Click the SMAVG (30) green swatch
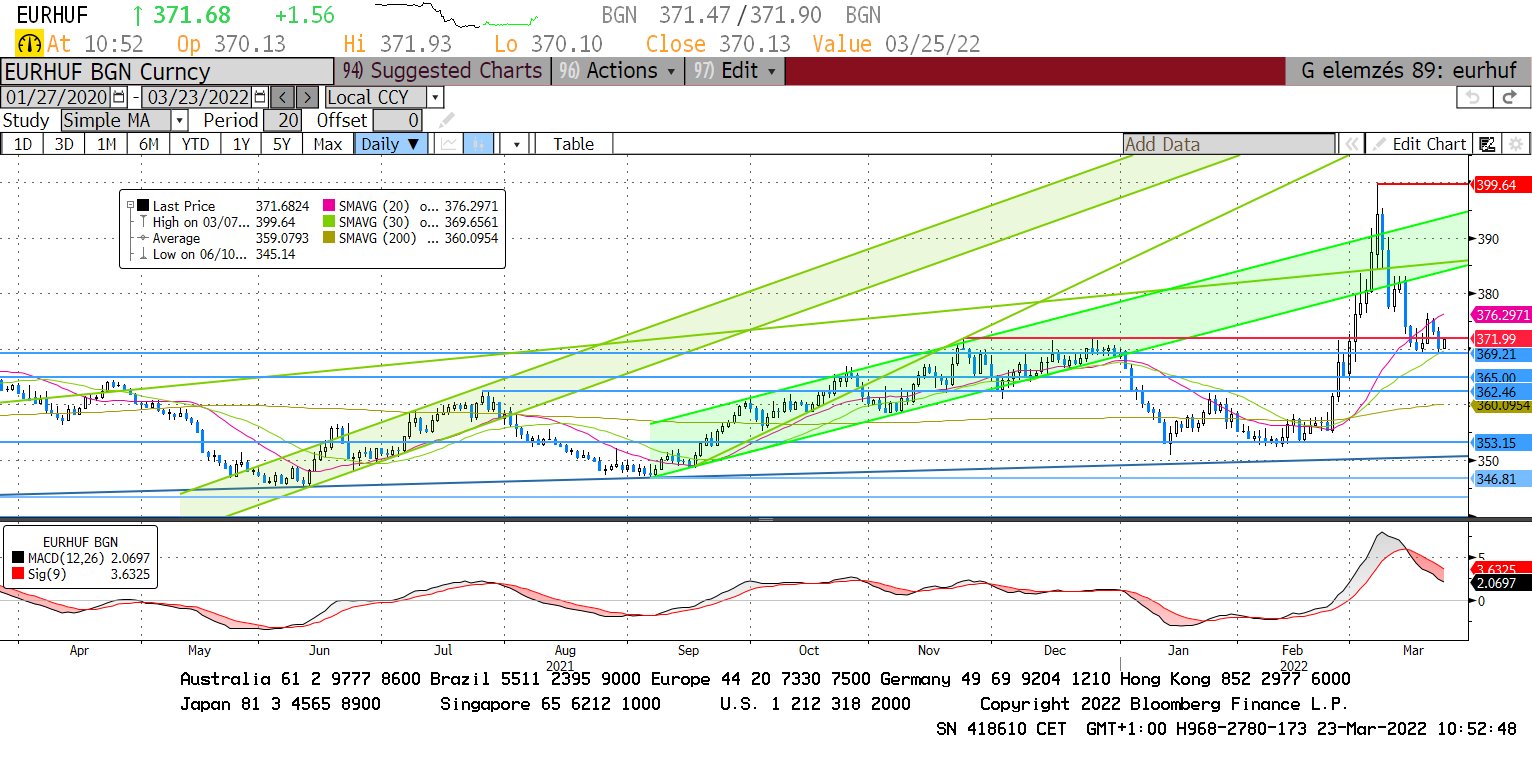1532x758 pixels. [x=331, y=222]
